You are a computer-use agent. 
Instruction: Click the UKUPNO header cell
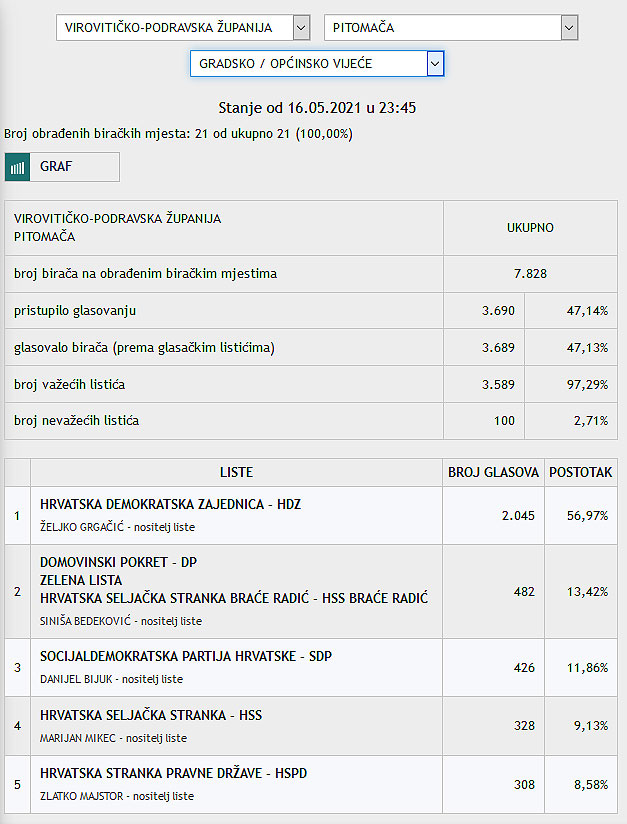(x=530, y=228)
